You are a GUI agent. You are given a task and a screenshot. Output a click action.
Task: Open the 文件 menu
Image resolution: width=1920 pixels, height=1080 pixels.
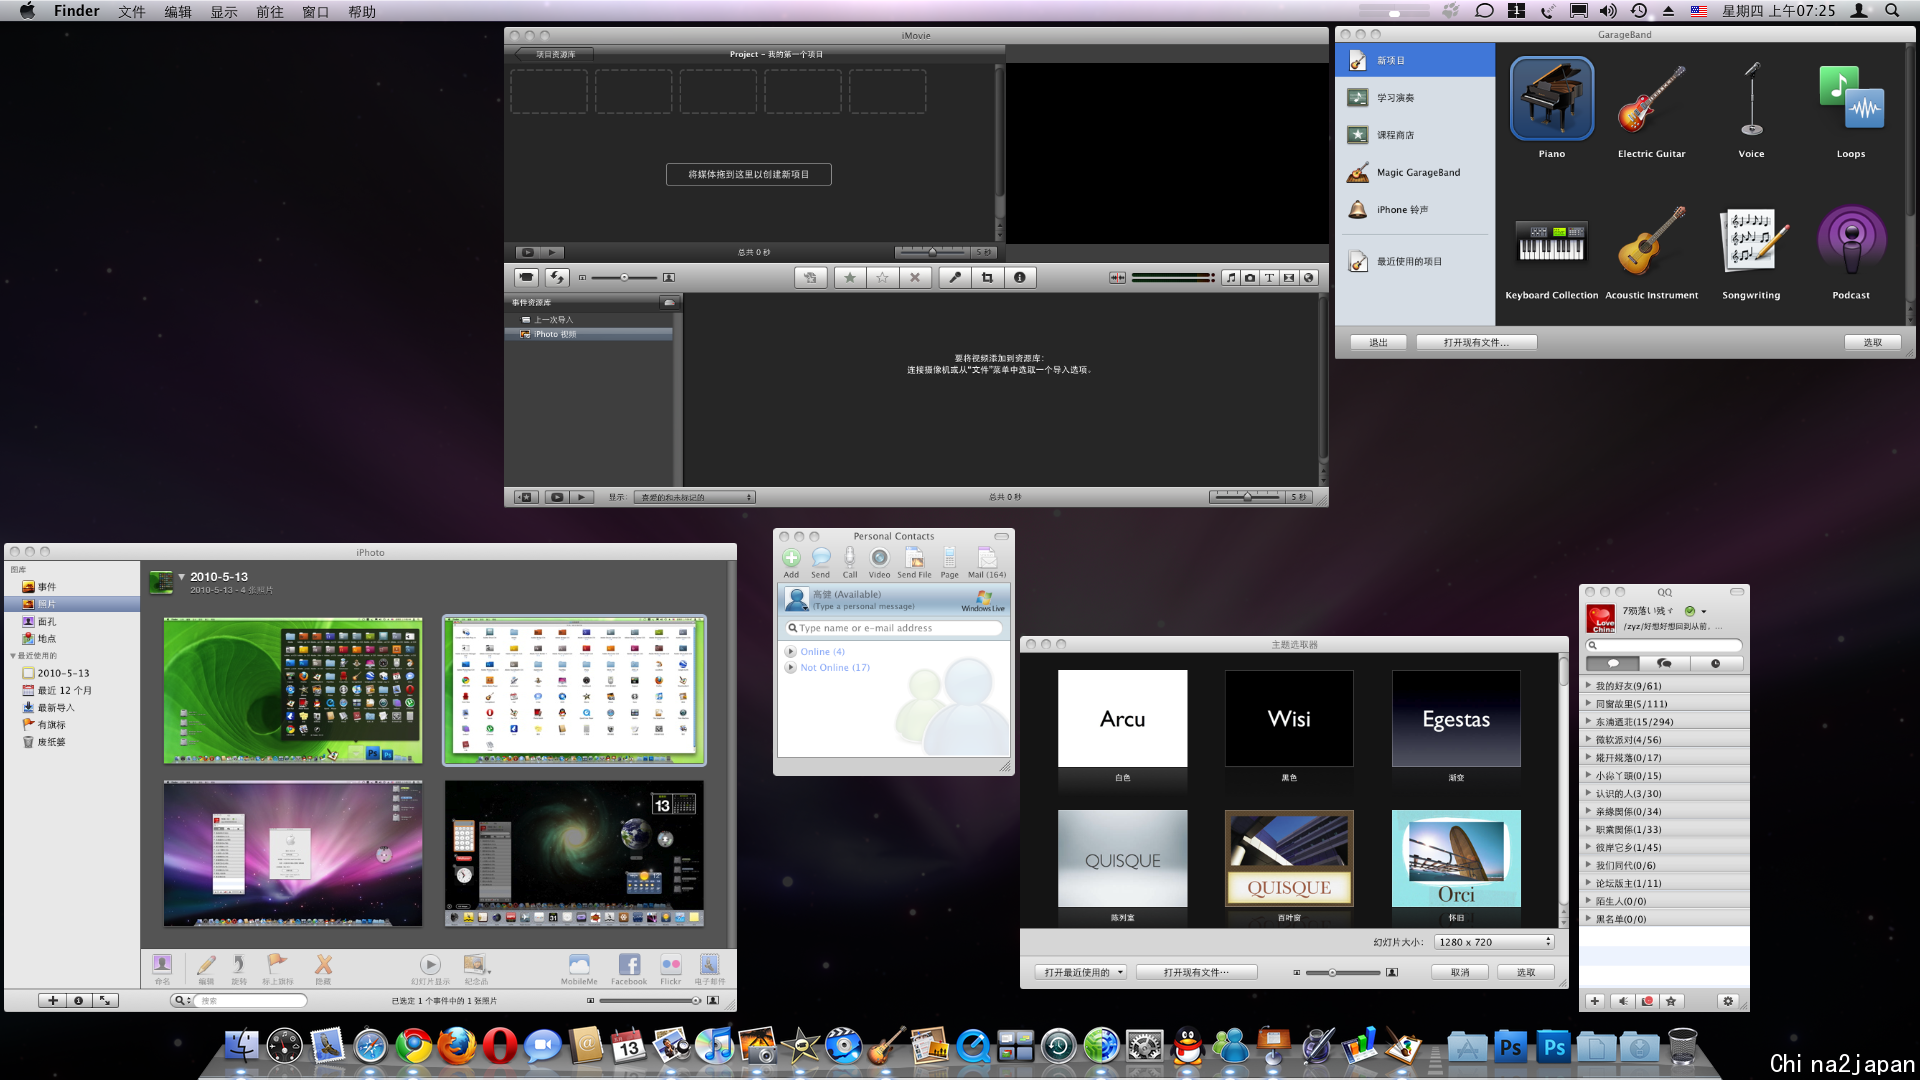pyautogui.click(x=131, y=11)
